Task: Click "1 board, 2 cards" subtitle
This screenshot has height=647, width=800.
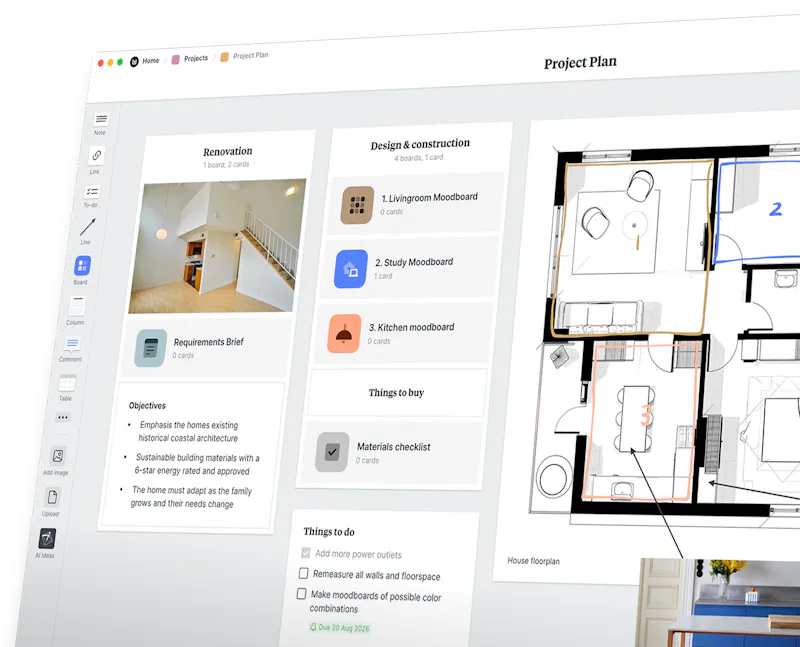Action: [x=226, y=165]
